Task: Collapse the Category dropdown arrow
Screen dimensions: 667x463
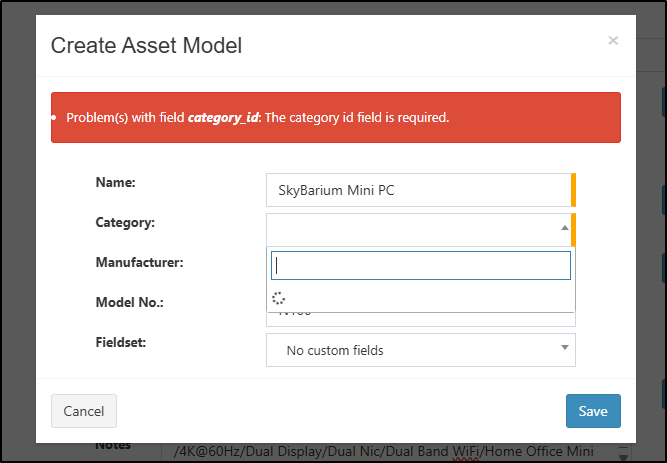Action: (x=564, y=228)
